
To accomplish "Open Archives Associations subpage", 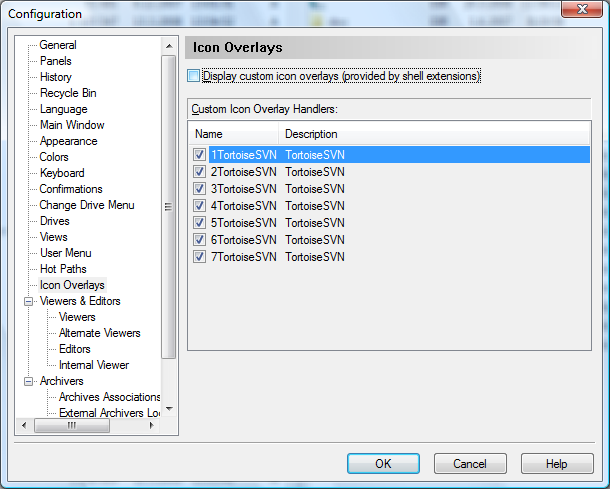I will coord(109,397).
